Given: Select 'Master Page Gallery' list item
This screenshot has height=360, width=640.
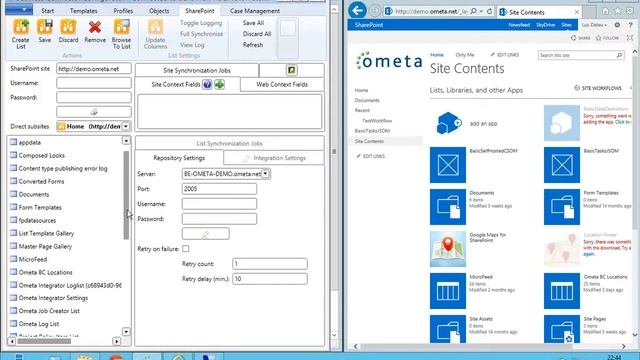Looking at the screenshot, I should [x=45, y=247].
